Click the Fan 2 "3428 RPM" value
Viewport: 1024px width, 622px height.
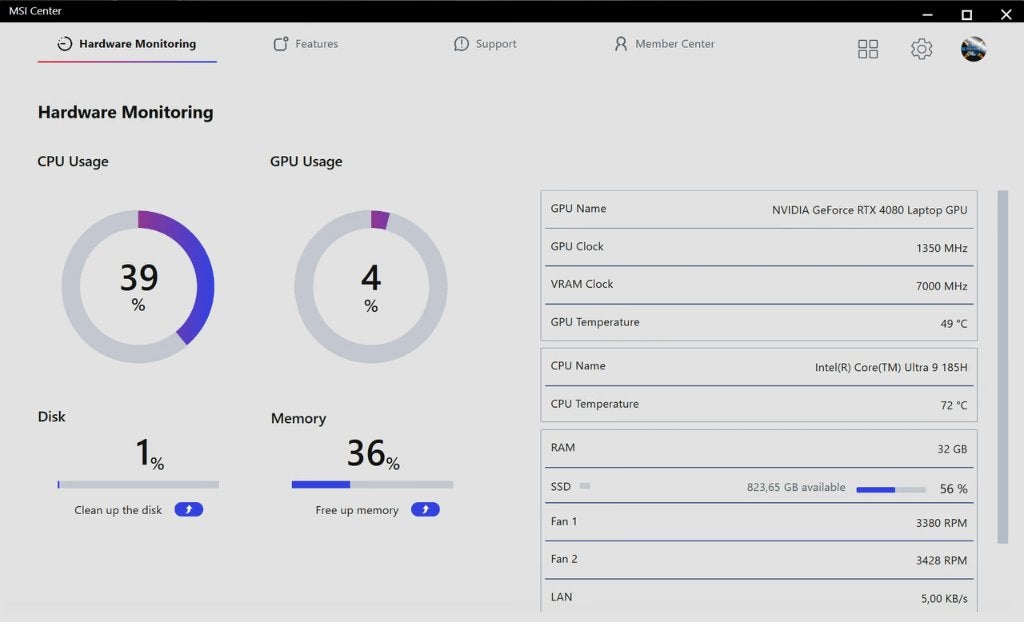click(x=941, y=561)
